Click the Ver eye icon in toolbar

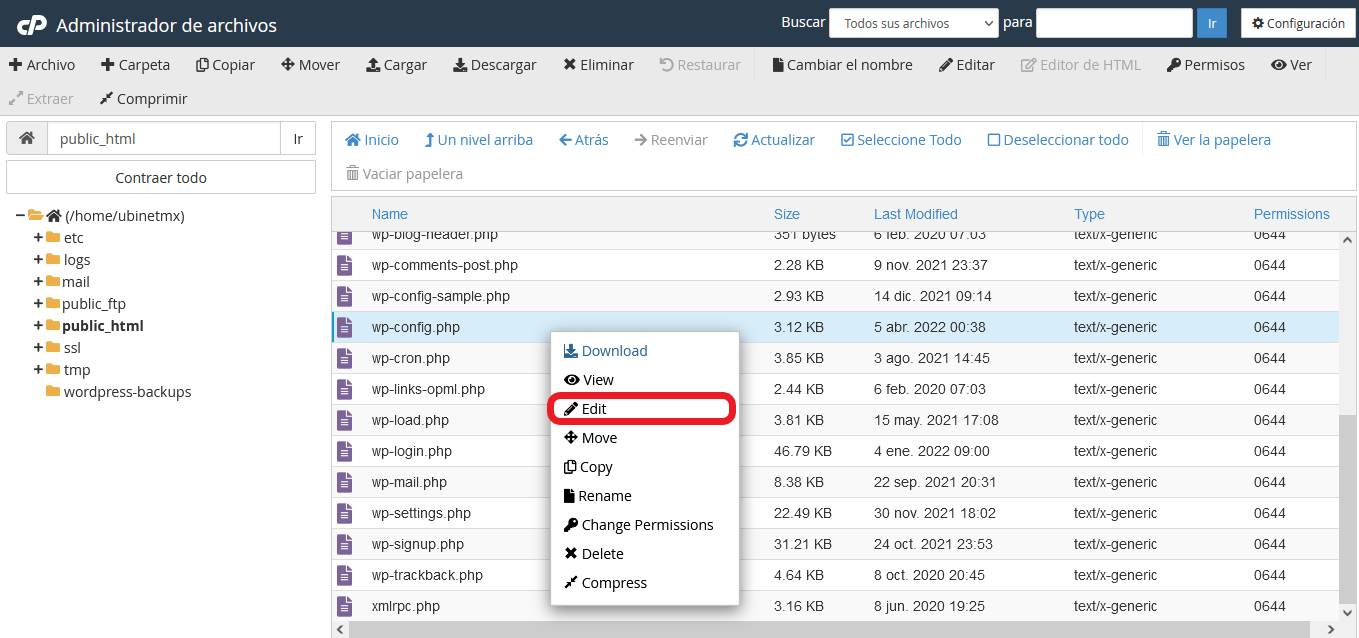[x=1278, y=65]
